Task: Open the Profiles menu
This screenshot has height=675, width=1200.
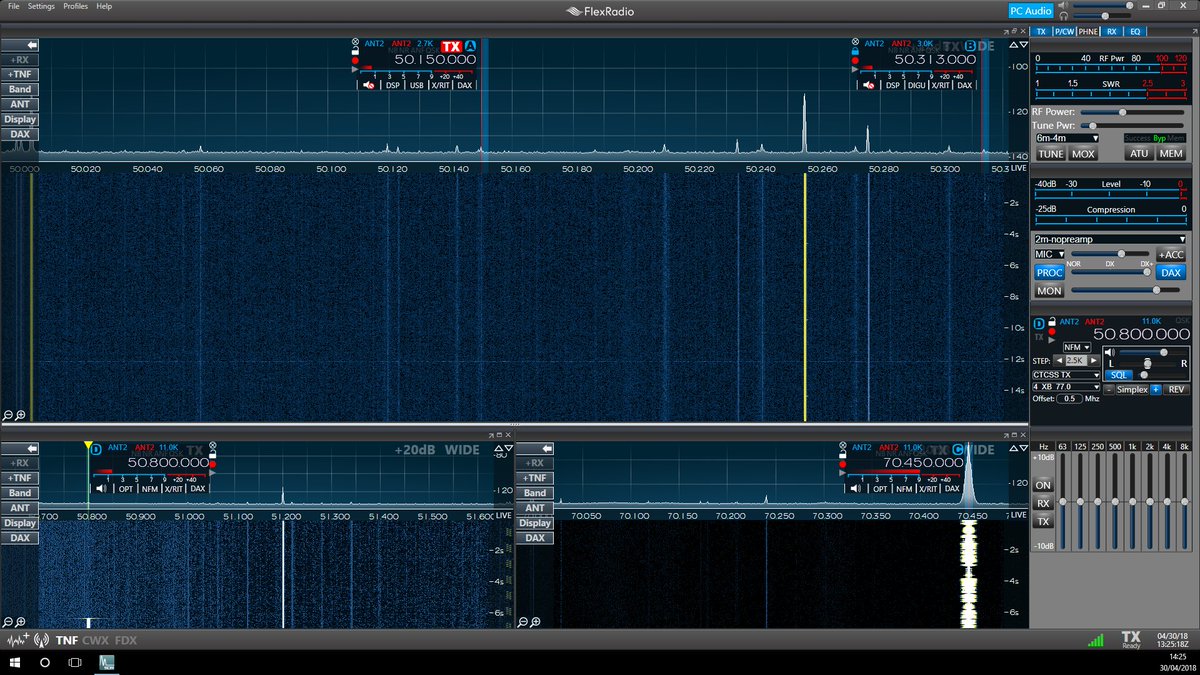Action: point(75,6)
